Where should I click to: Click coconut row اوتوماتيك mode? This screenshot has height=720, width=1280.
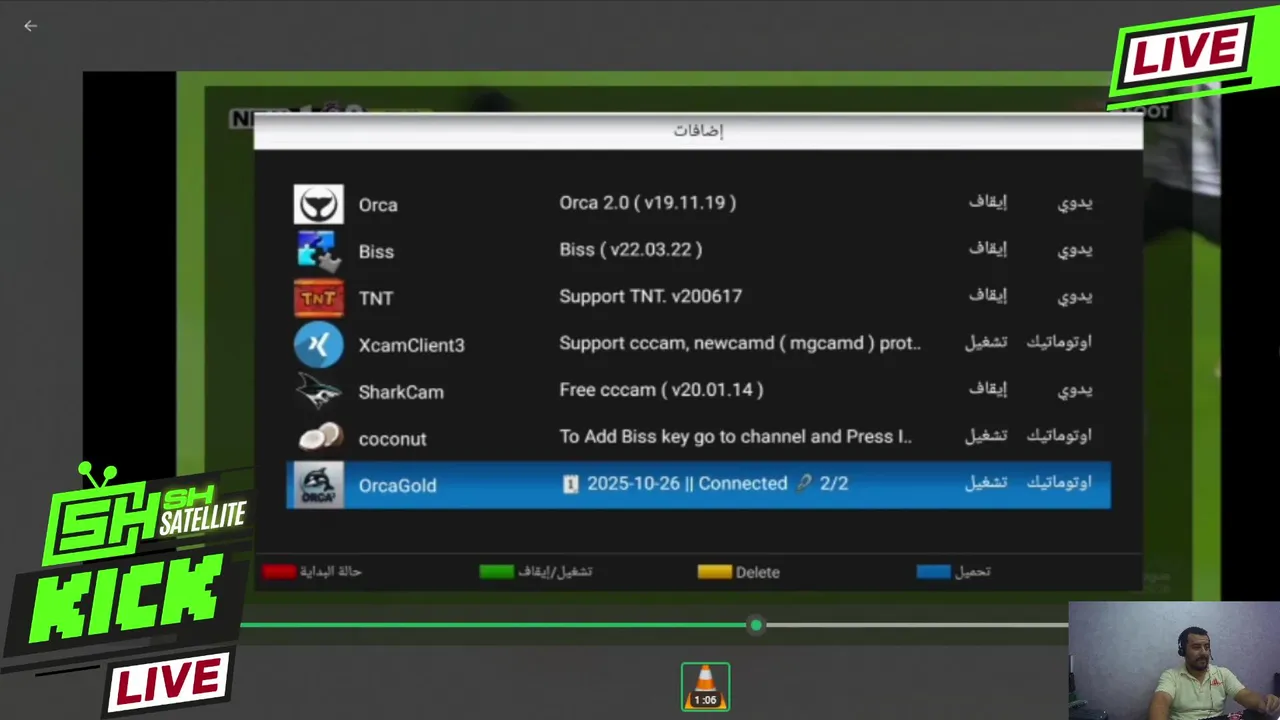1059,437
